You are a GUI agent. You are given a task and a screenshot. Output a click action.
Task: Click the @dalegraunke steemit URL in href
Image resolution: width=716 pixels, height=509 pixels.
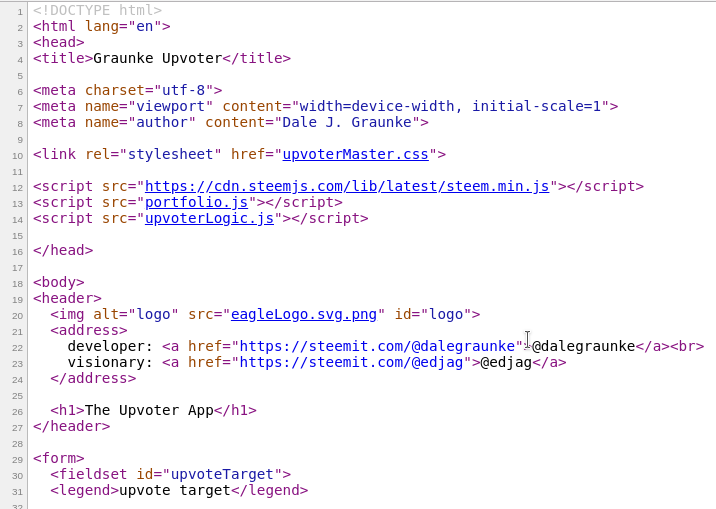tap(377, 346)
